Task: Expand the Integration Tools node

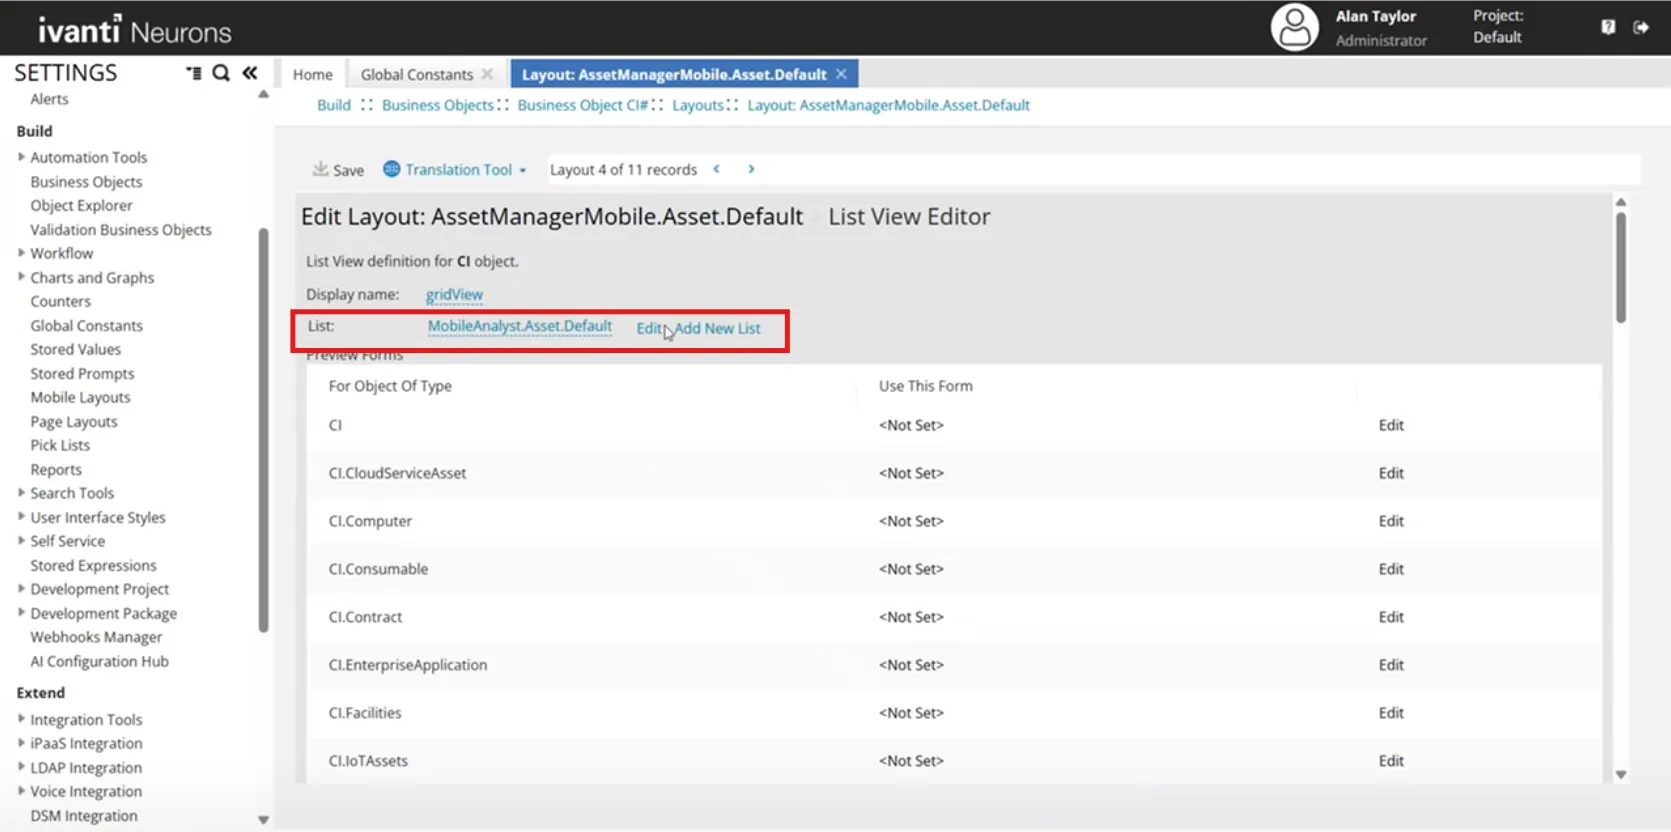Action: point(21,719)
